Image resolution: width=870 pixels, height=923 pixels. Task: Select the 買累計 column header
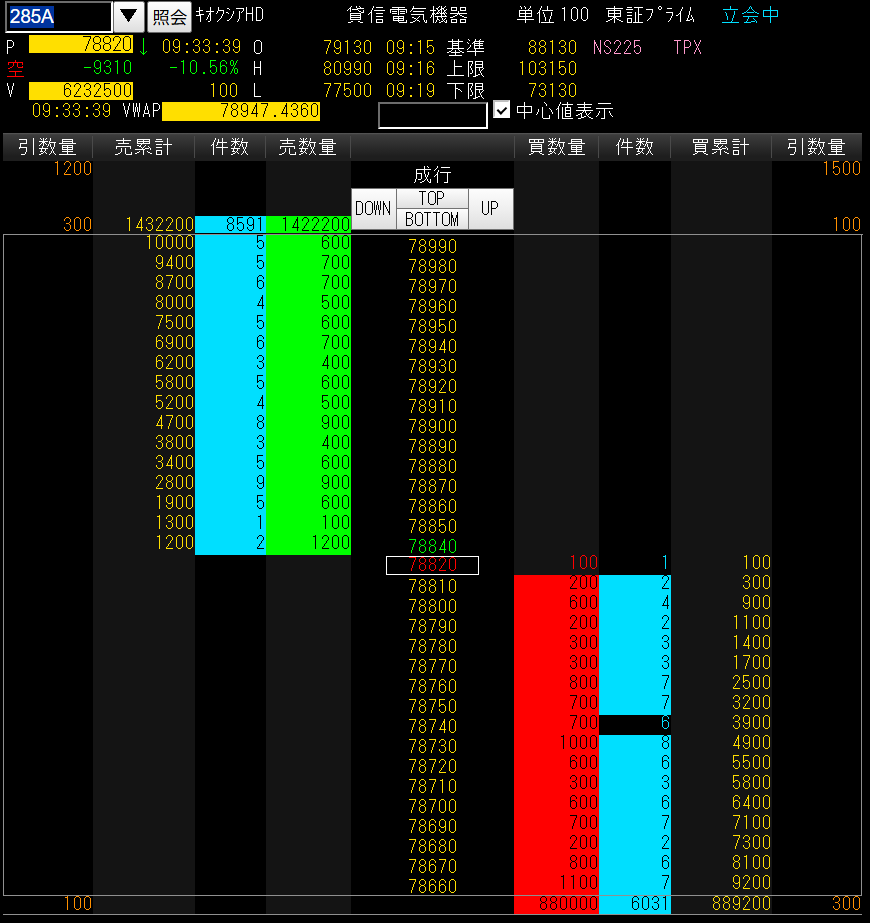pos(720,147)
